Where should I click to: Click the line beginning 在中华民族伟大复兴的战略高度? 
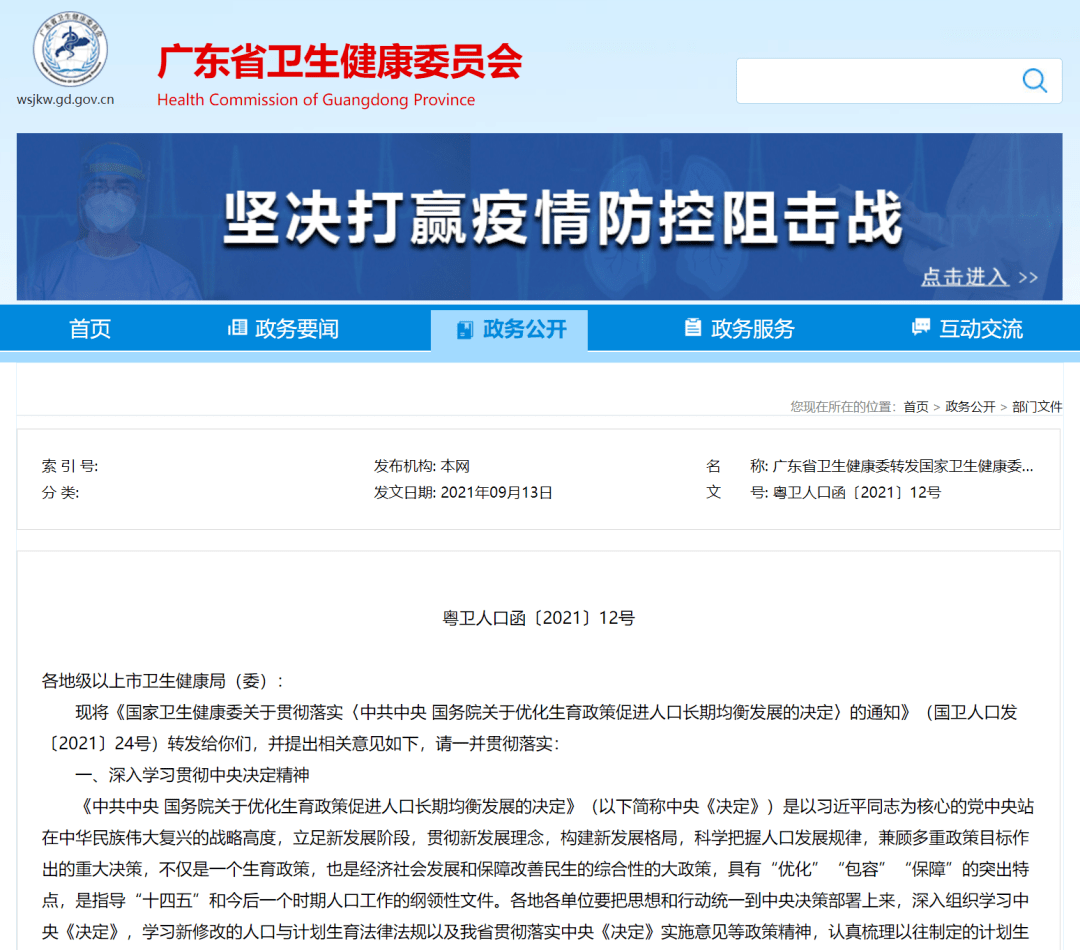point(535,838)
